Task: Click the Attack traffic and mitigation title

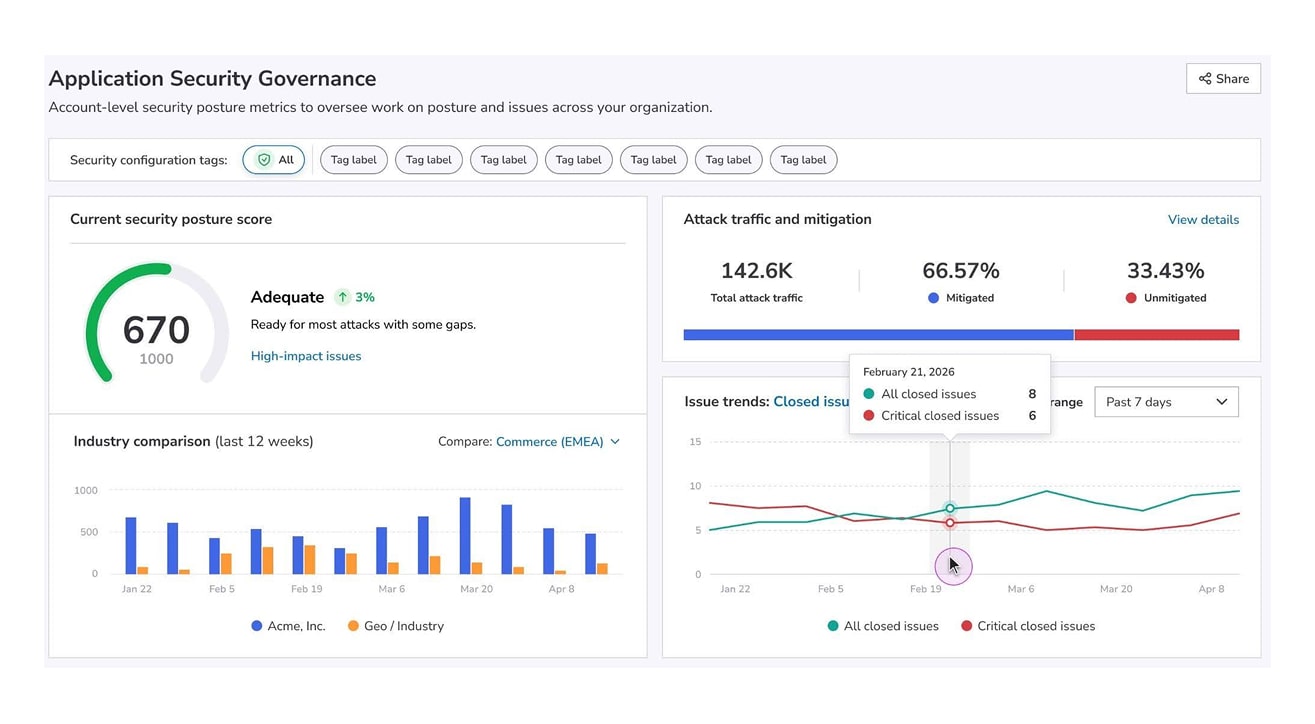Action: point(777,220)
